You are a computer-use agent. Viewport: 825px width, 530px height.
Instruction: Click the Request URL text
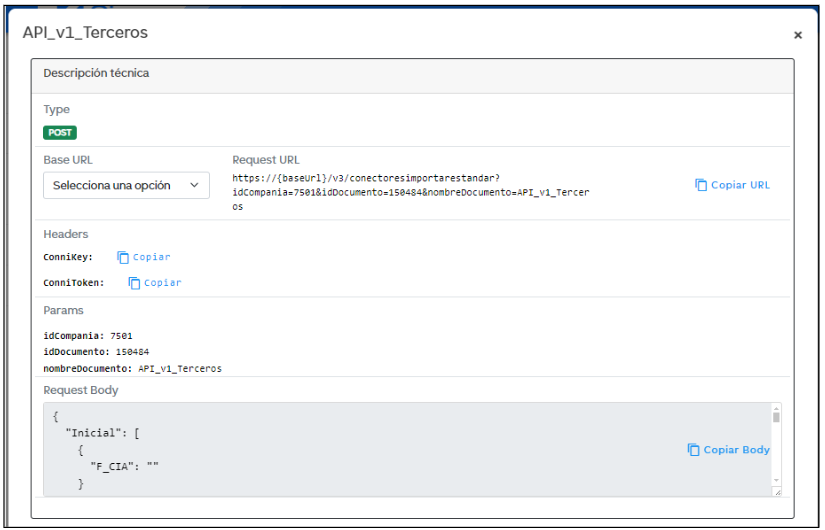410,192
